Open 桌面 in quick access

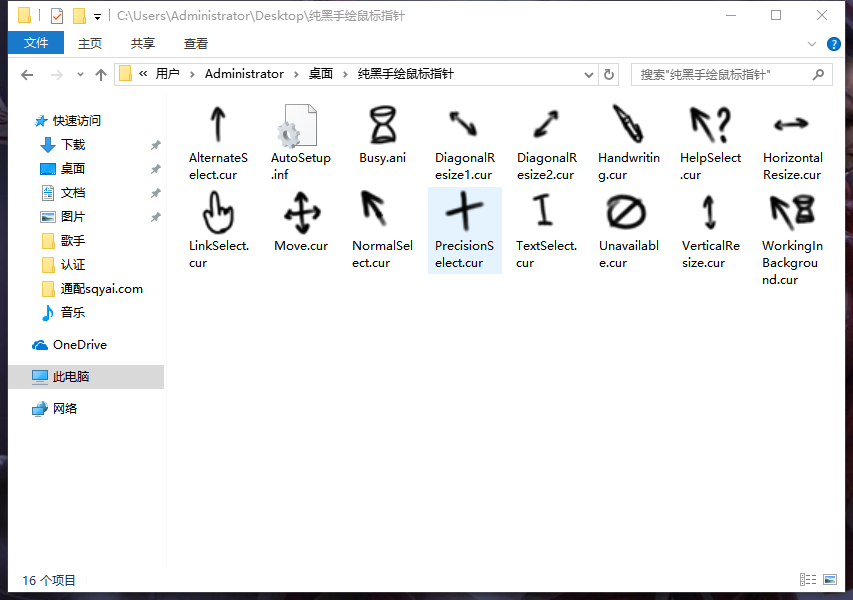(73, 169)
